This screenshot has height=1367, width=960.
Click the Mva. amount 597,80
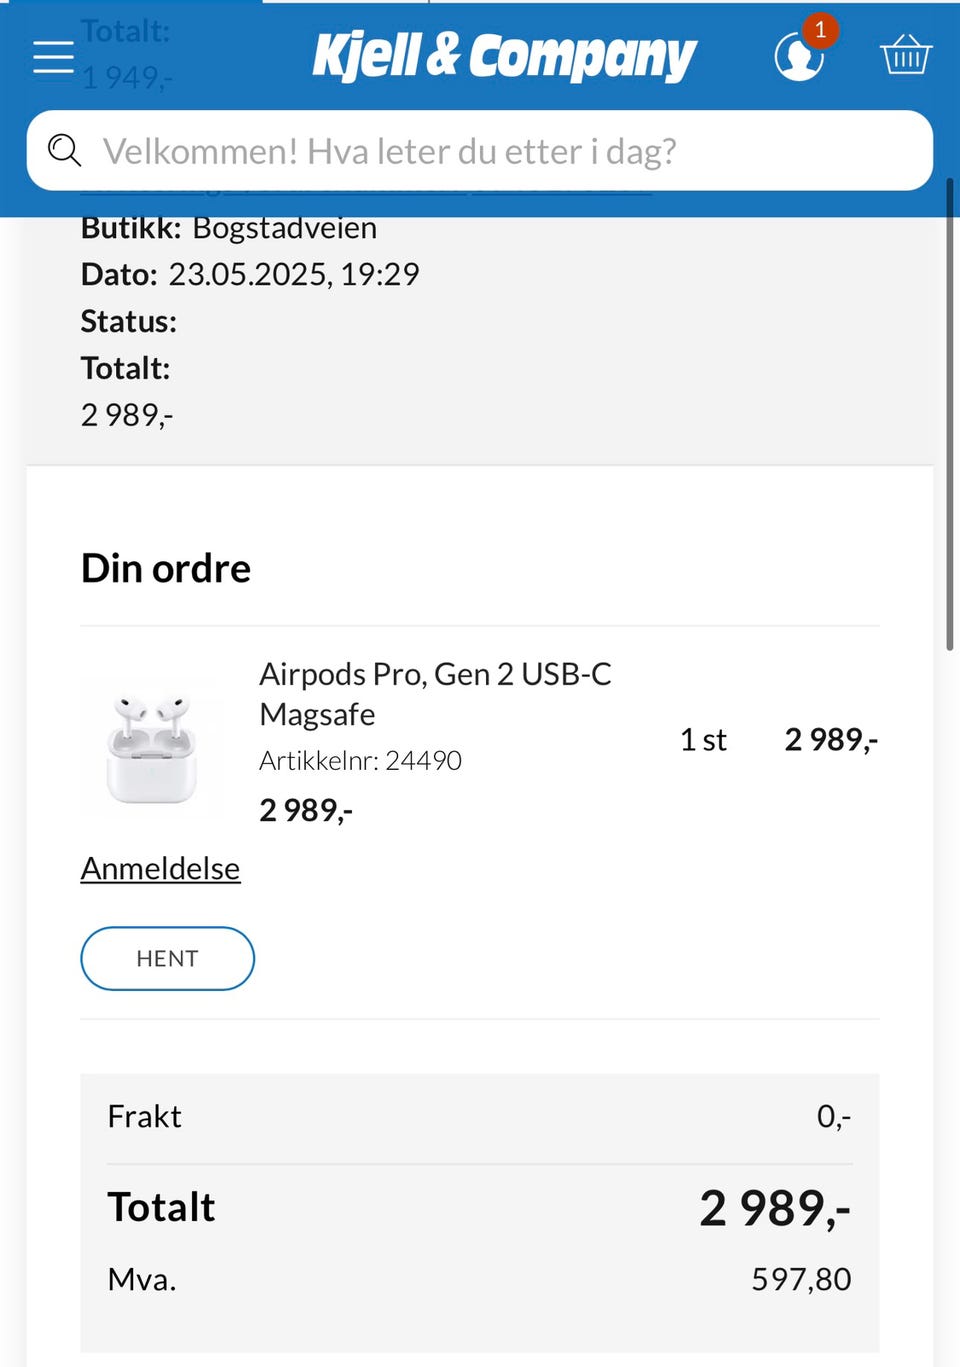(x=800, y=1279)
